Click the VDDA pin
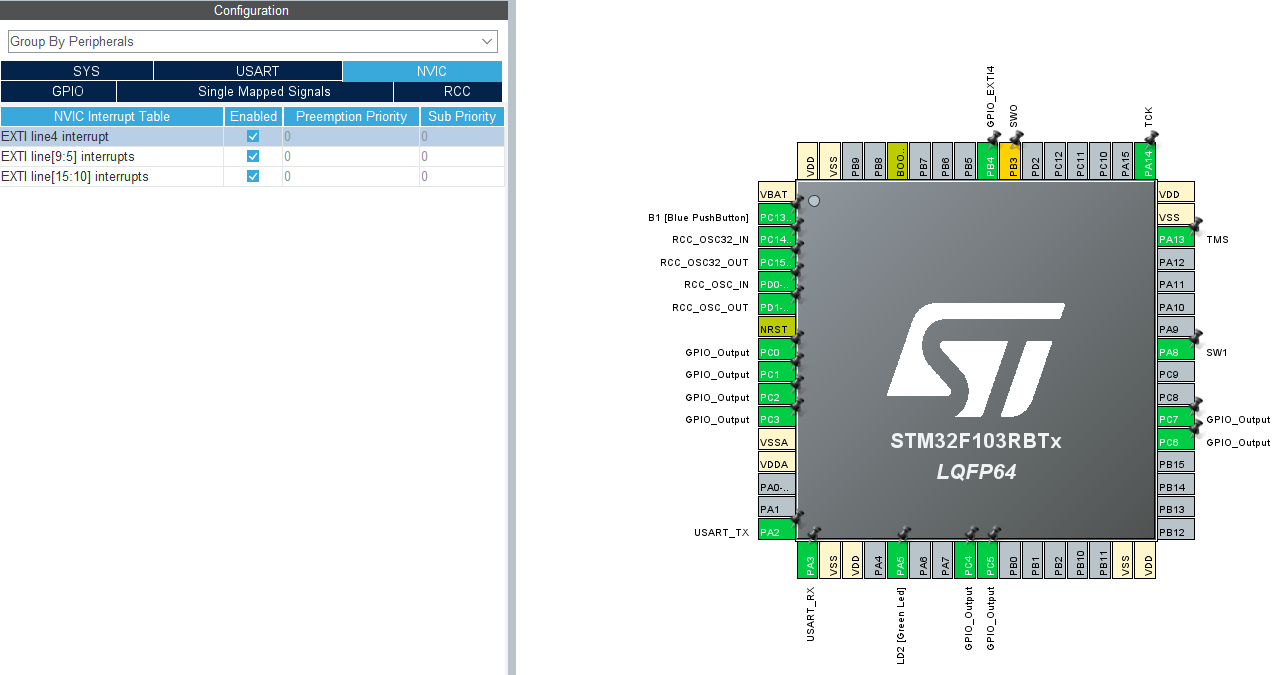The height and width of the screenshot is (675, 1280). coord(777,464)
